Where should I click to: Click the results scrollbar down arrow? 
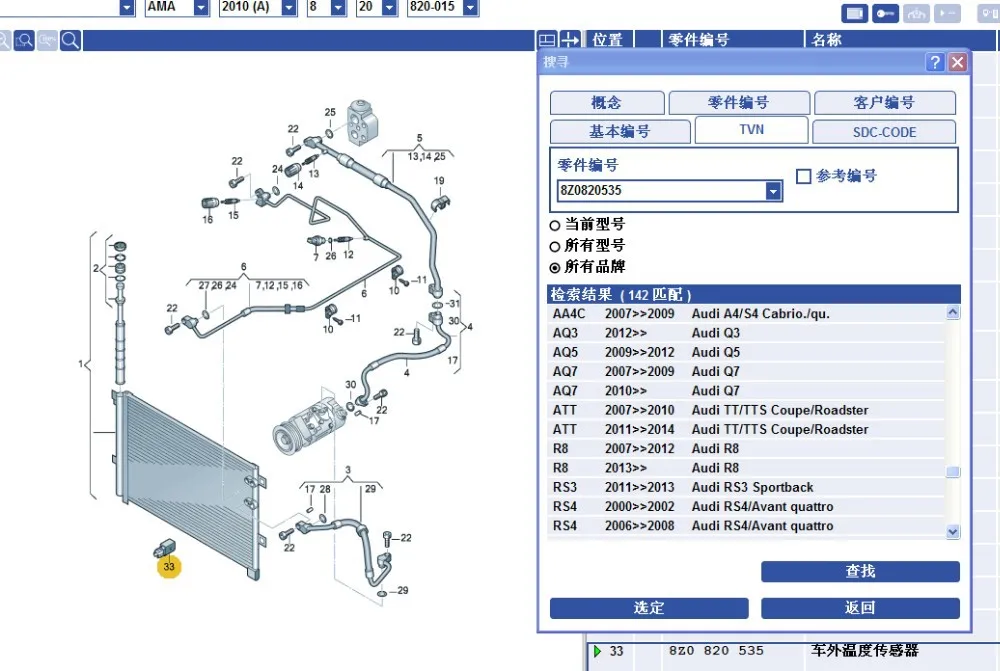pos(953,531)
